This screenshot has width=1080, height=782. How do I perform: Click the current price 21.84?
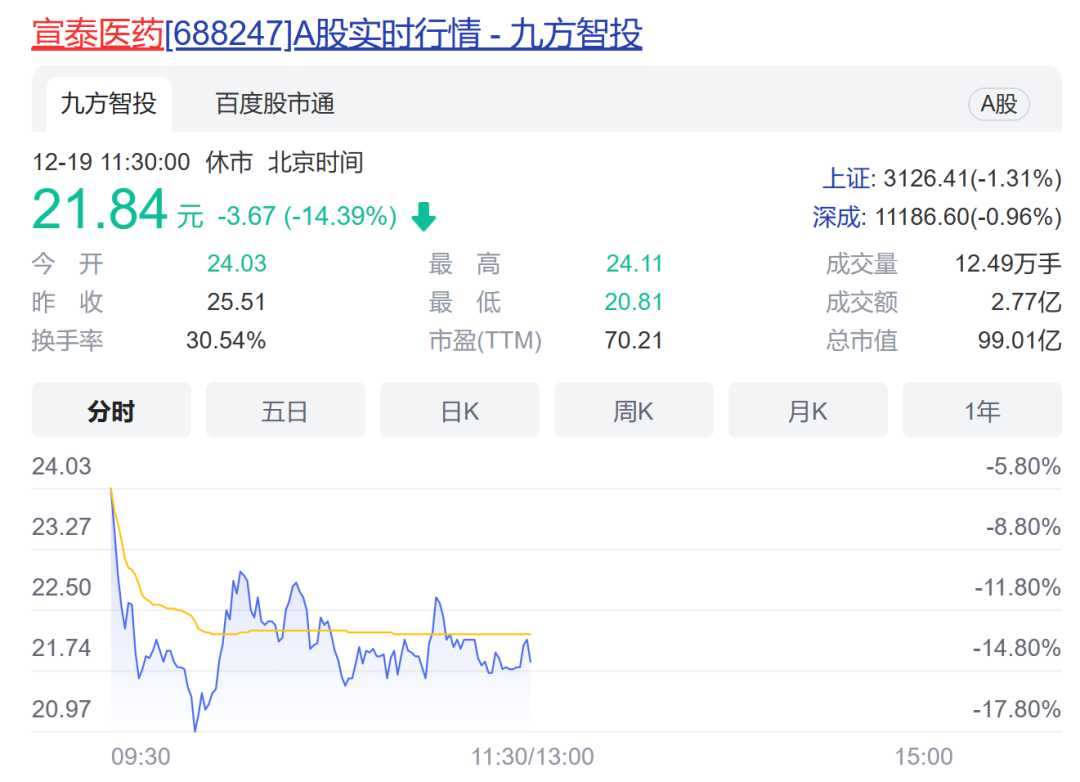click(x=100, y=209)
